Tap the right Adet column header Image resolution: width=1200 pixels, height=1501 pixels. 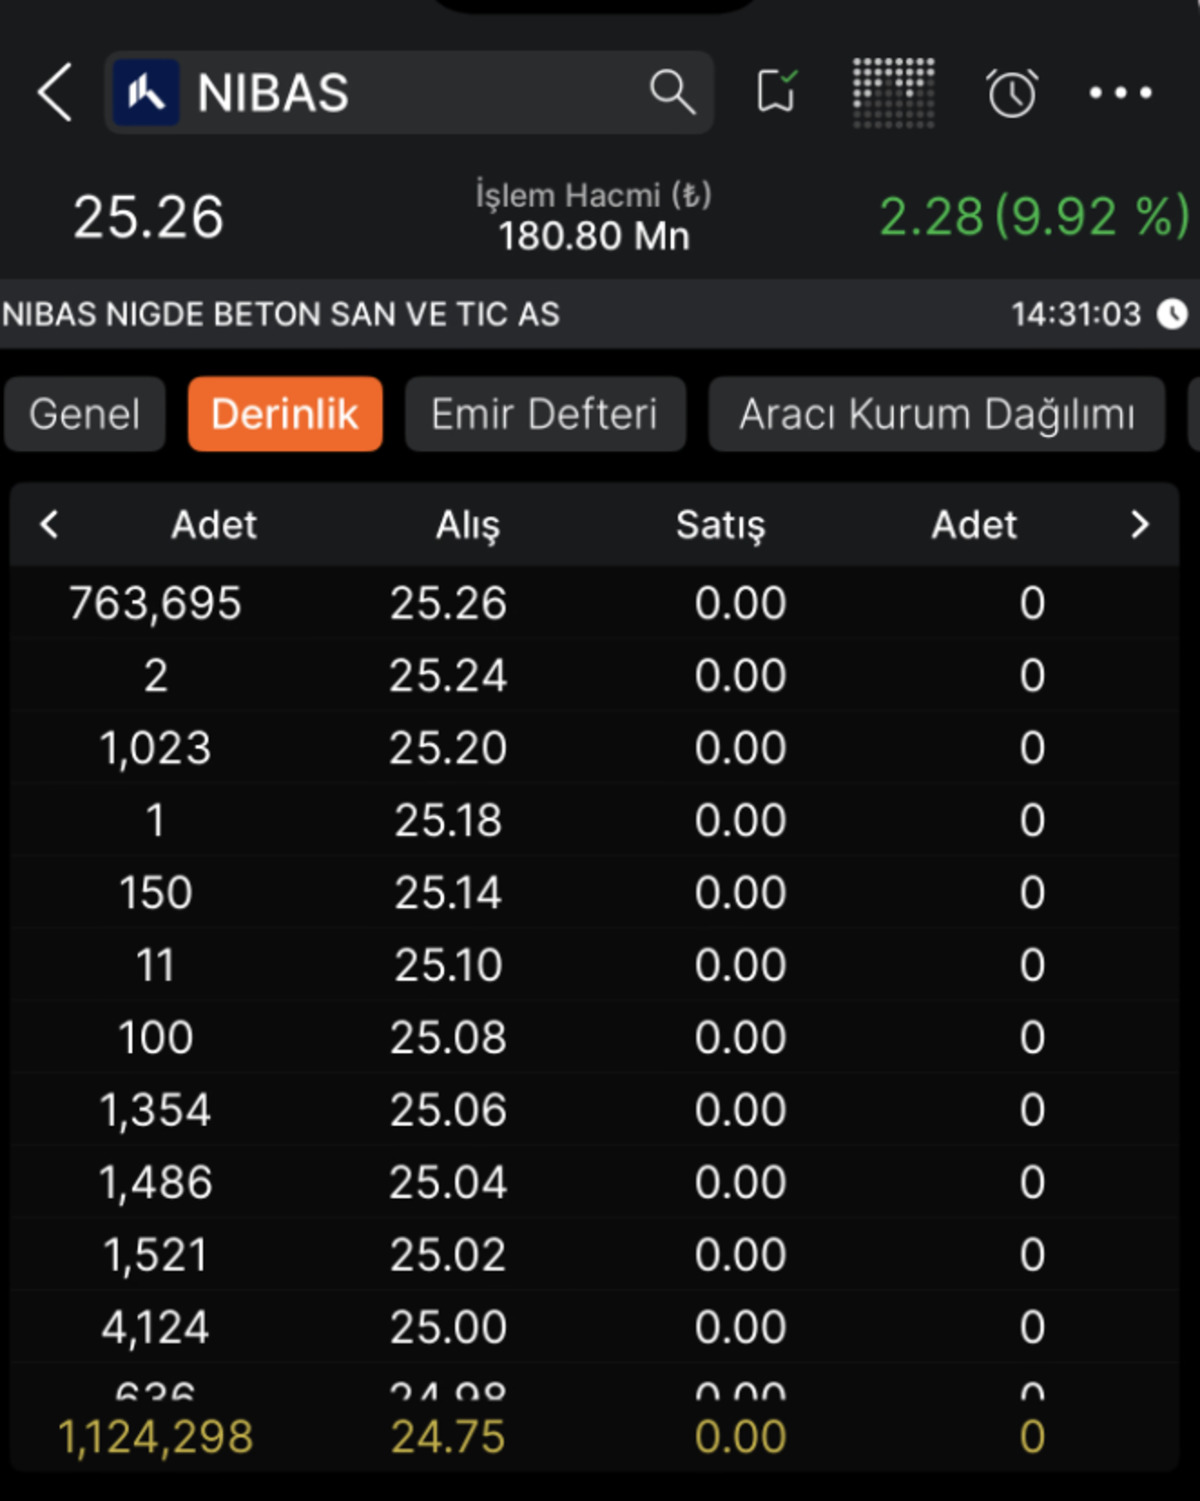click(x=974, y=525)
